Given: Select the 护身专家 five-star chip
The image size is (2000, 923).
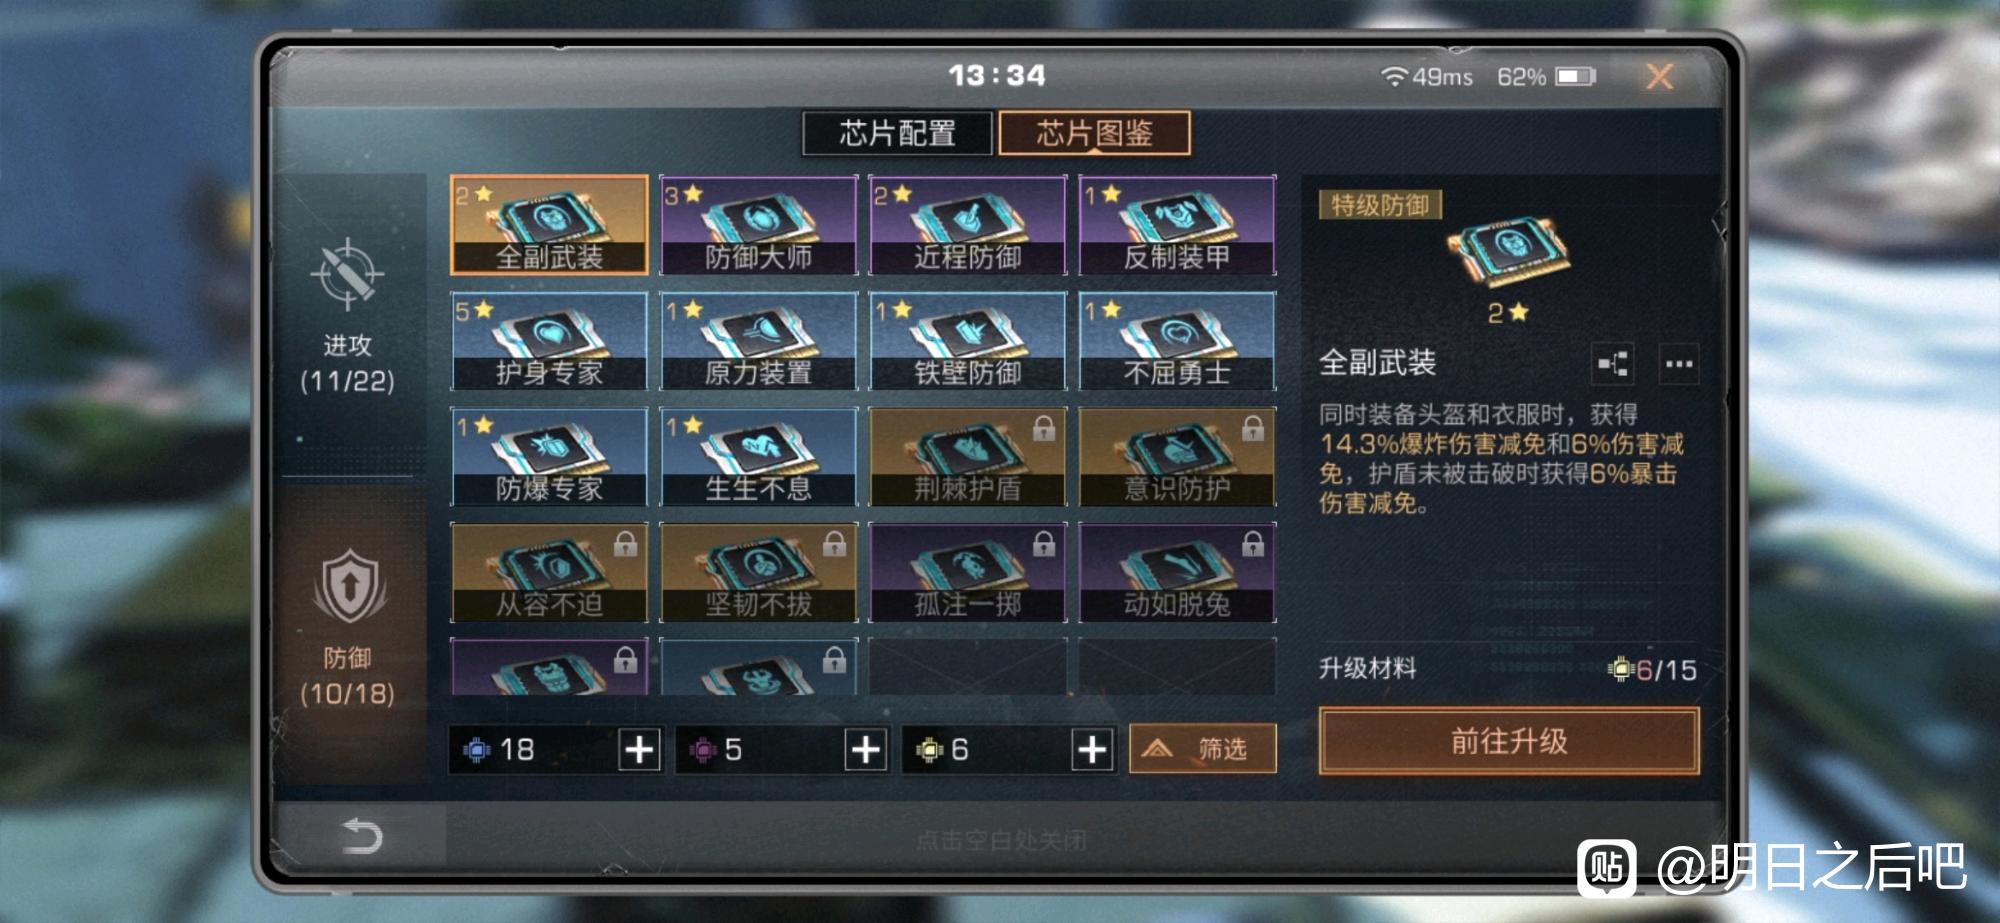Looking at the screenshot, I should click(x=549, y=341).
